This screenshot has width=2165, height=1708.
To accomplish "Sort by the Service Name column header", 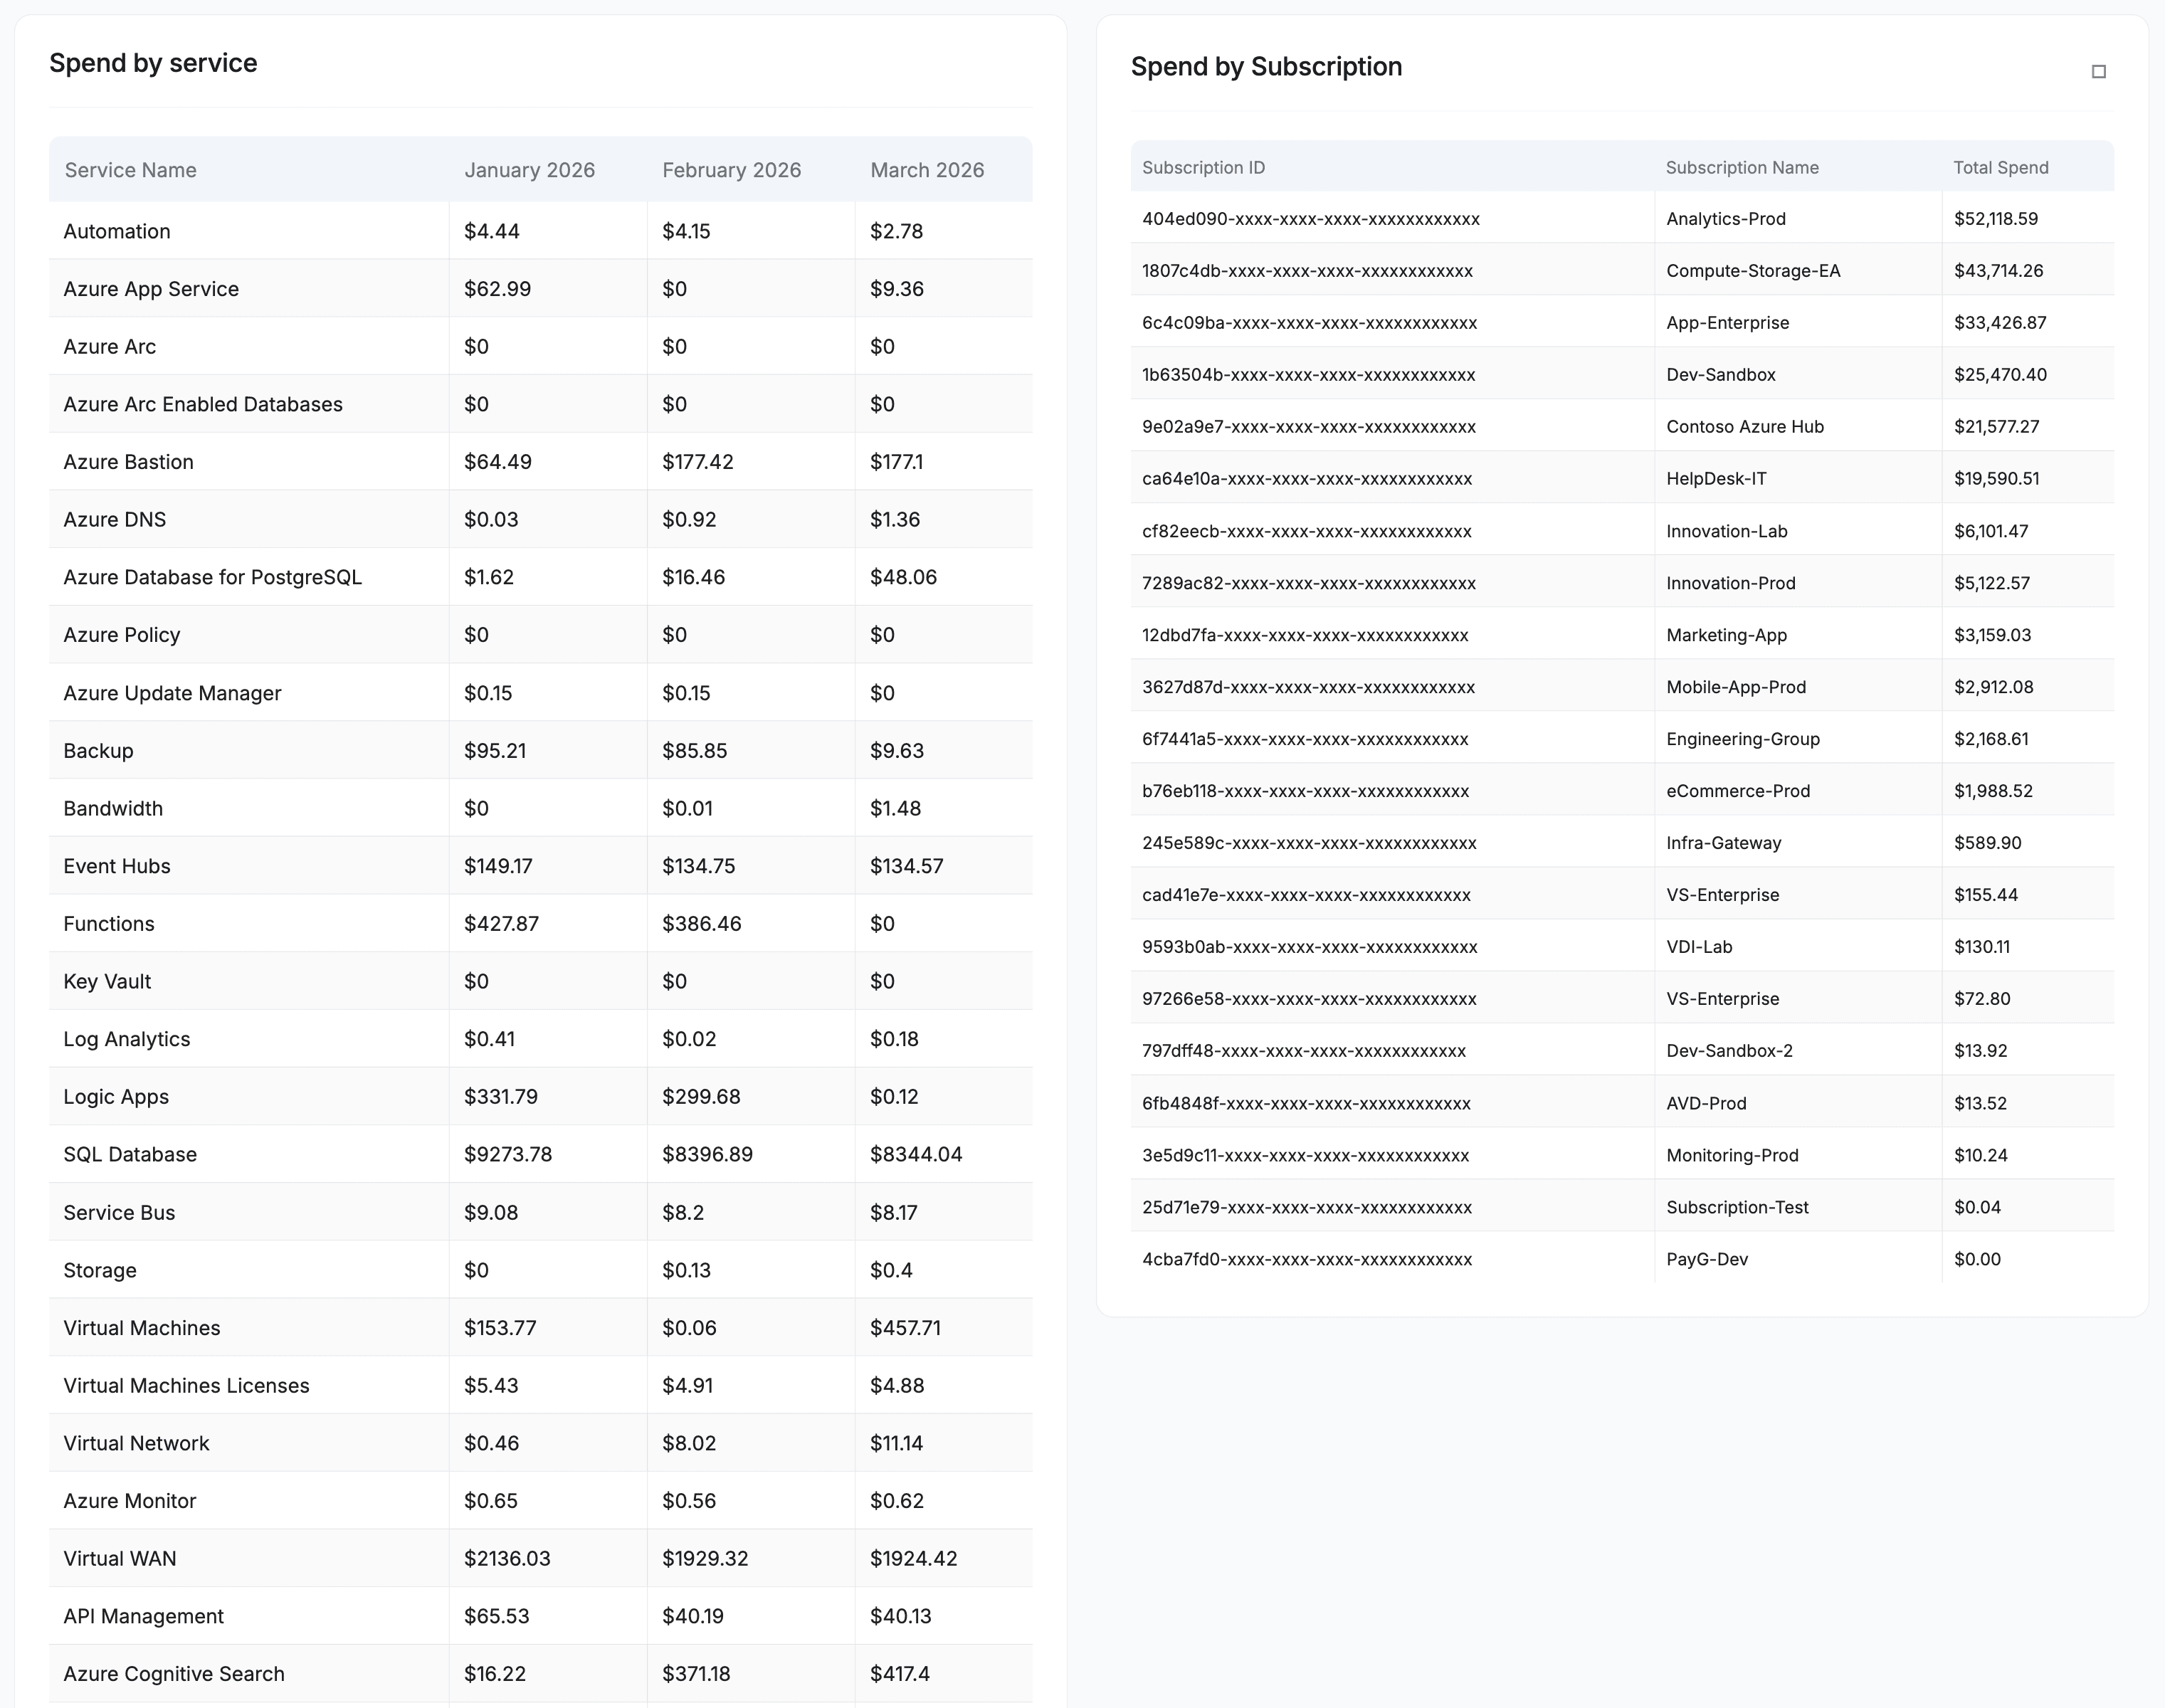I will click(x=130, y=170).
